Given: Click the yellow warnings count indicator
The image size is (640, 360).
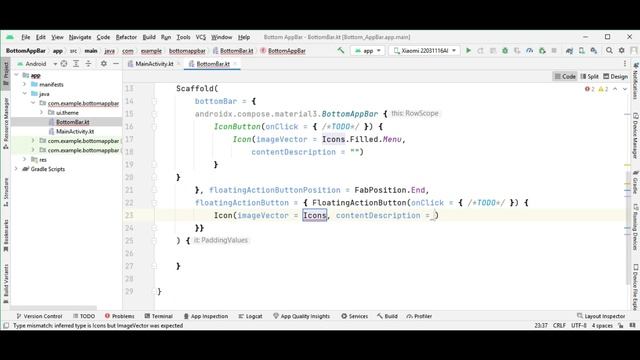Looking at the screenshot, I should [x=603, y=89].
